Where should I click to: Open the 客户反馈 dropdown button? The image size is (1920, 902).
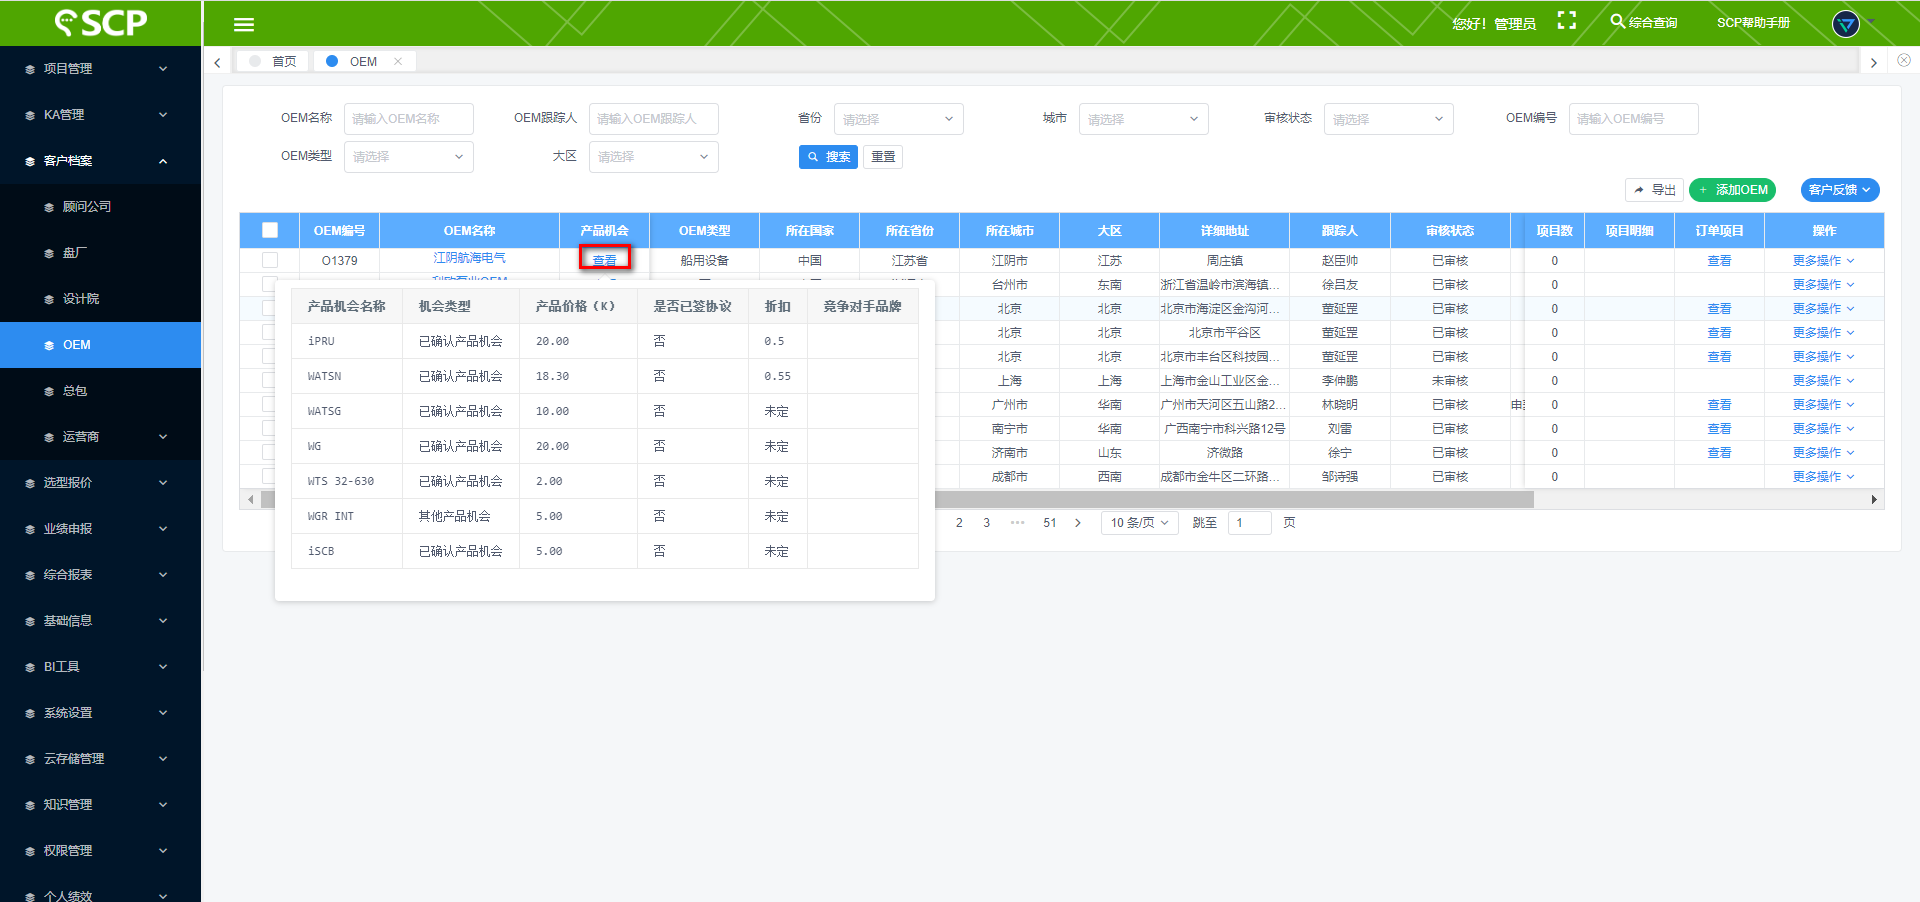coord(1839,190)
